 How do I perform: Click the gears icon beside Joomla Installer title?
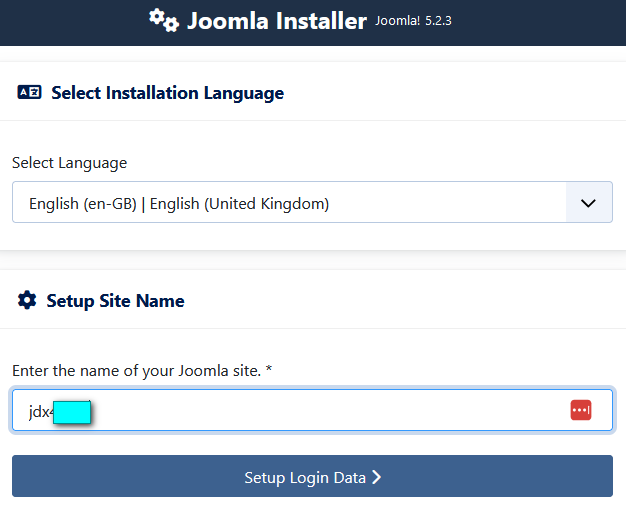click(x=164, y=20)
